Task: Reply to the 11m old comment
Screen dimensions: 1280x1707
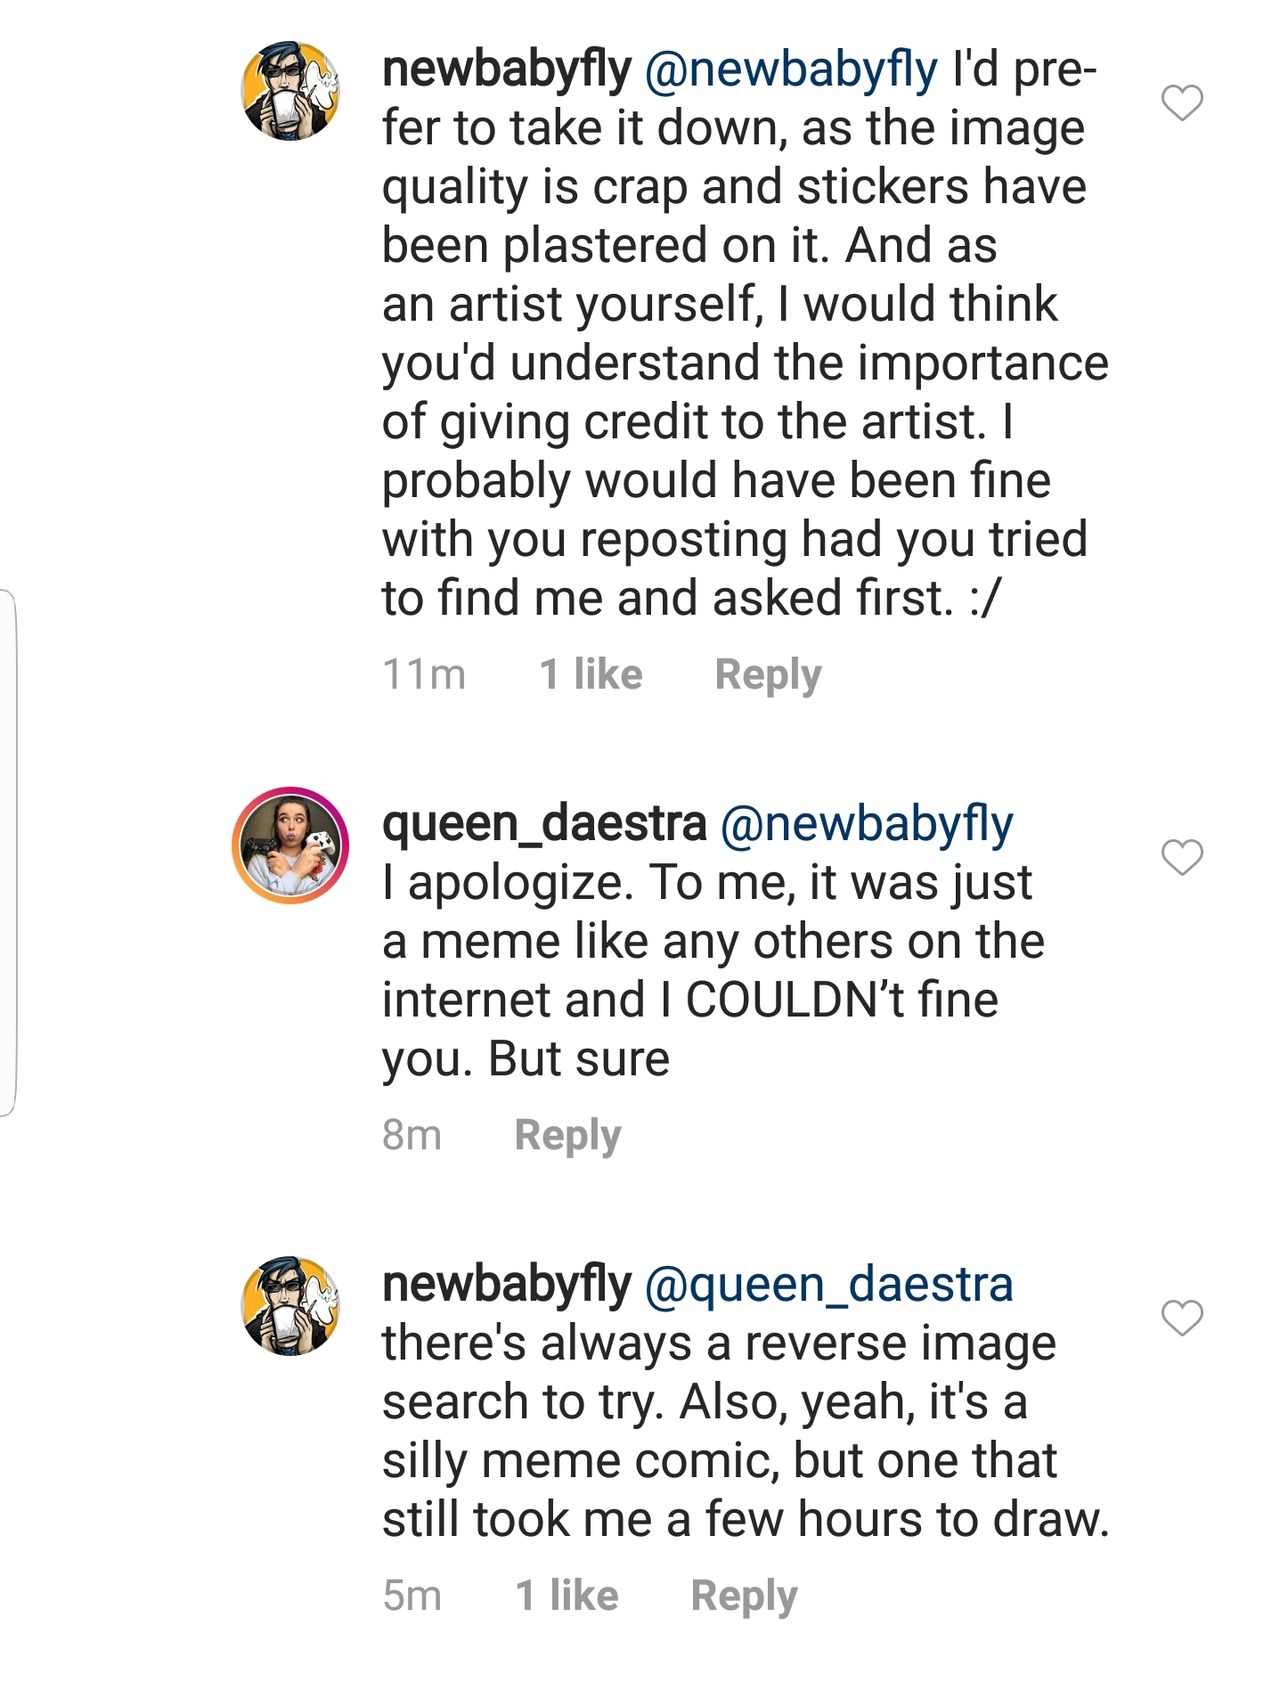Action: point(767,675)
